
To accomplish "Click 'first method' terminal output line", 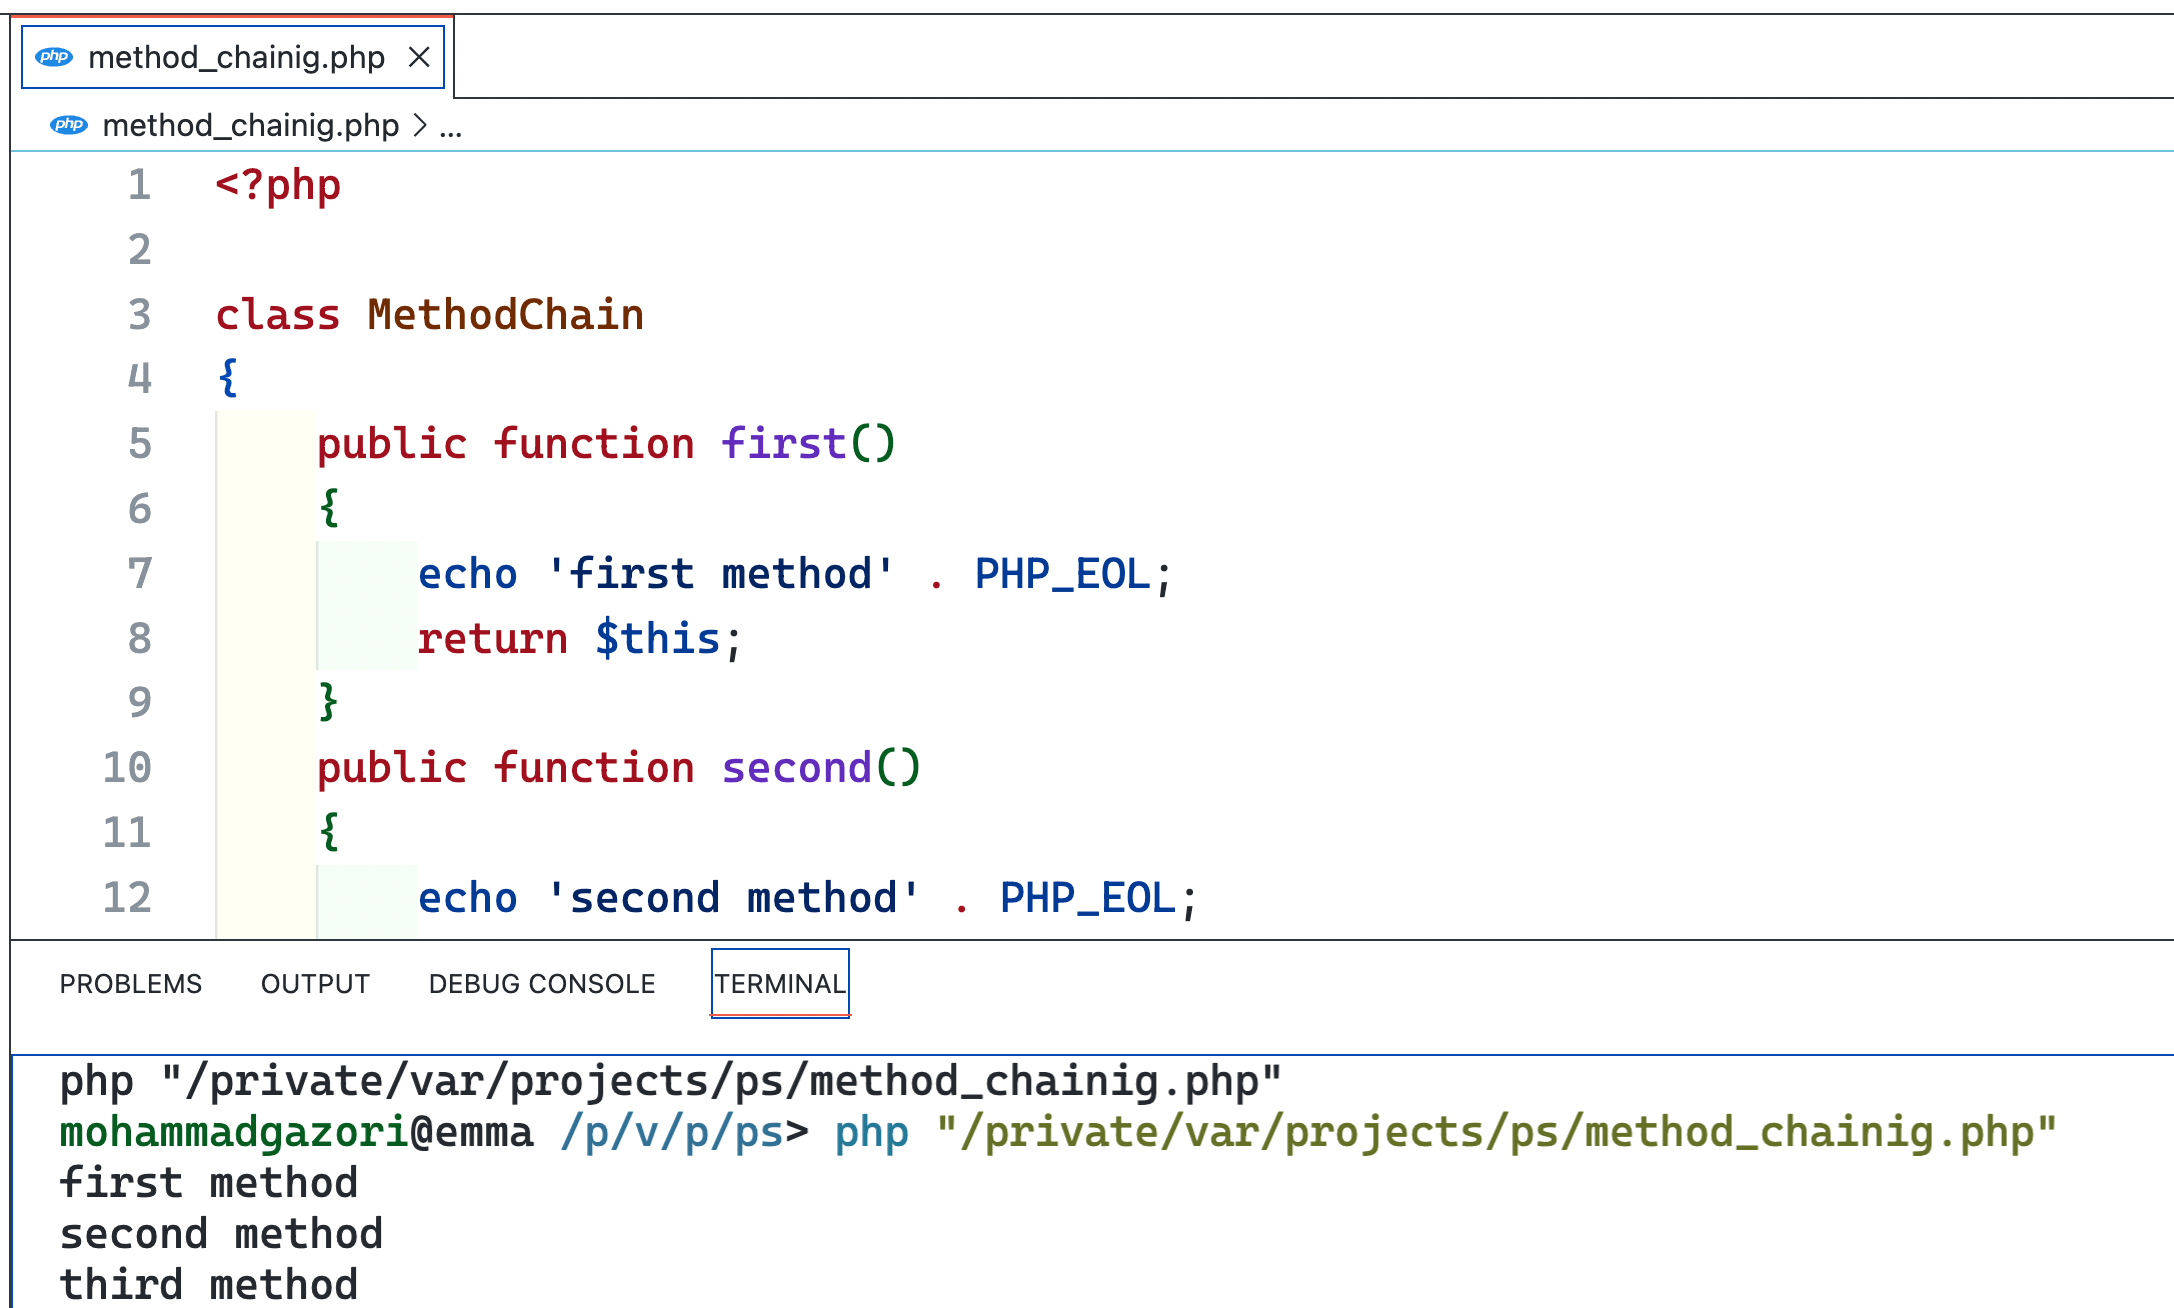I will (208, 1184).
